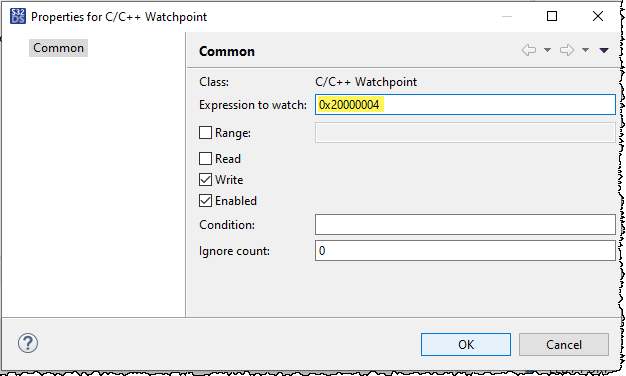Expand the back history dropdown arrow
Viewport: 626px width, 376px height.
point(547,50)
